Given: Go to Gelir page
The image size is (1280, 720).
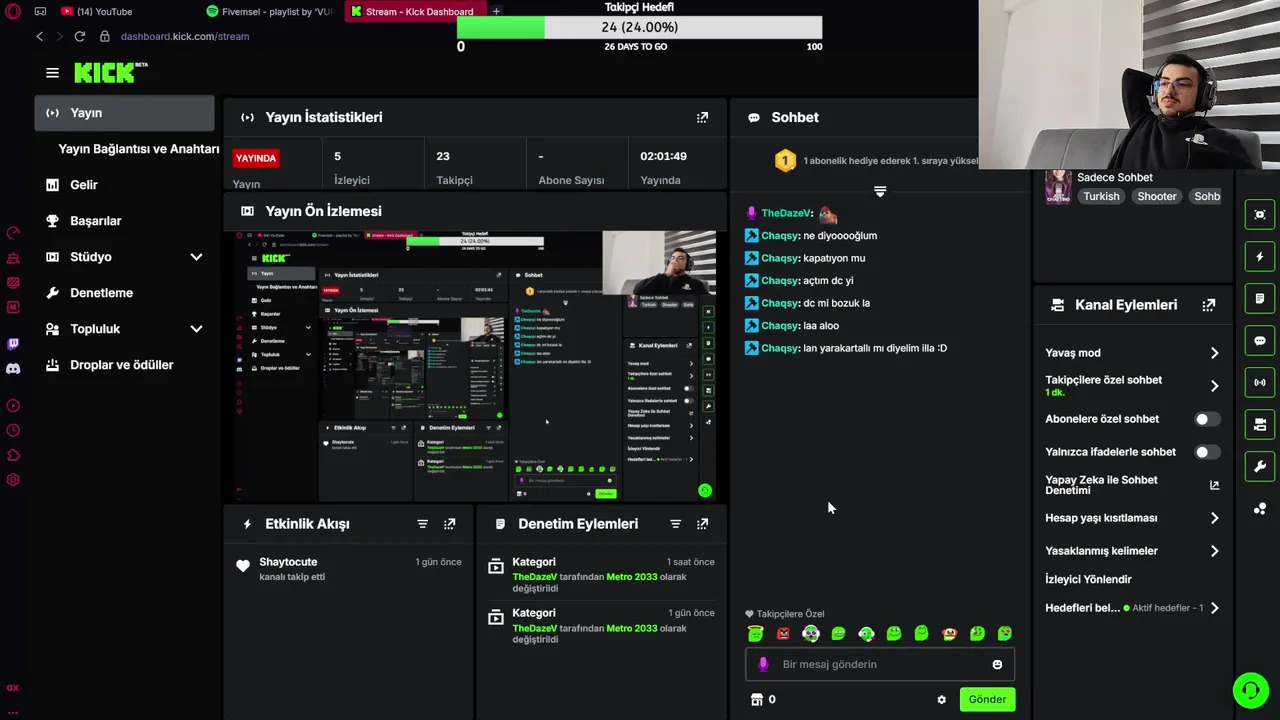Looking at the screenshot, I should 84,185.
